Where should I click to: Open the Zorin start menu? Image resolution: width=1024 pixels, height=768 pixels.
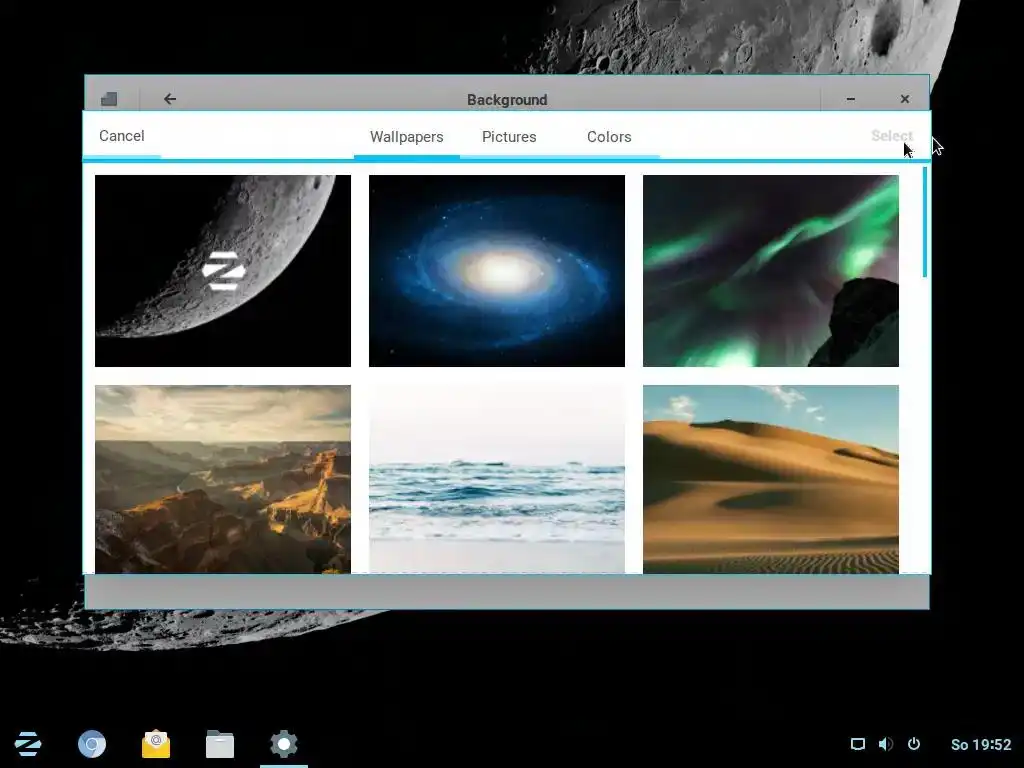(x=28, y=744)
